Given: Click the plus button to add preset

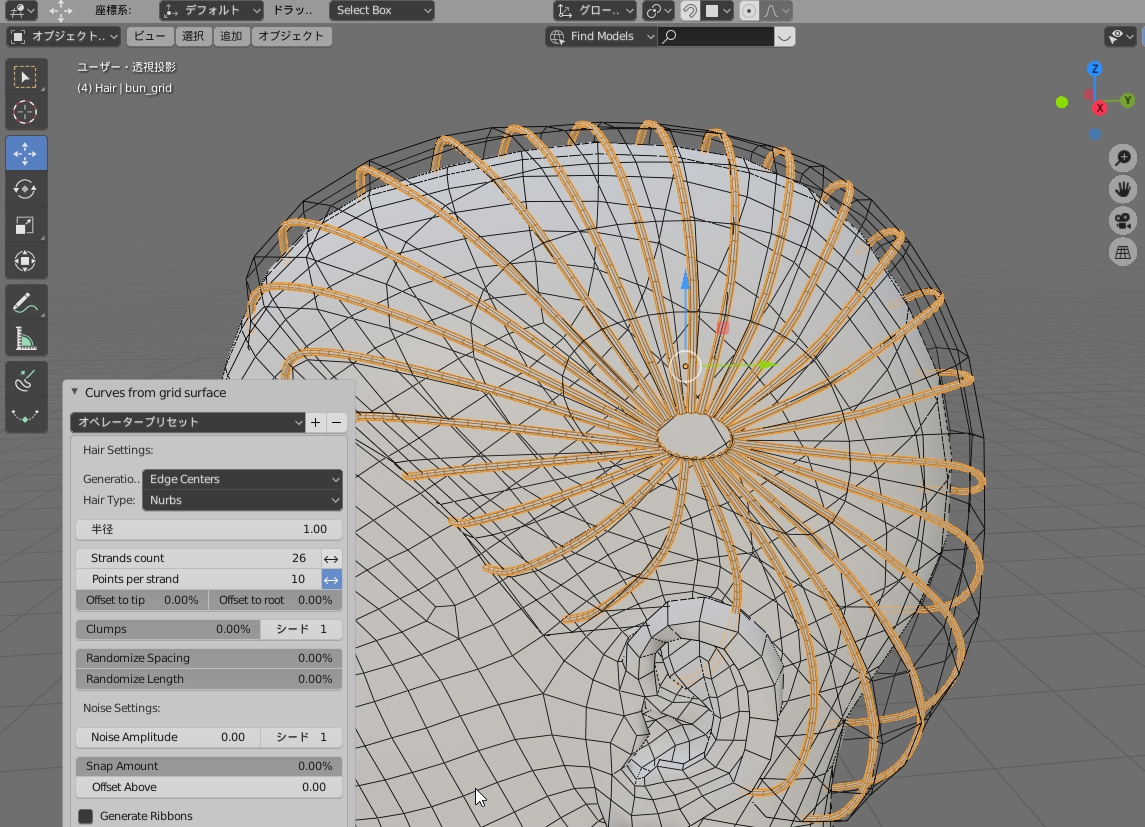Looking at the screenshot, I should (x=315, y=422).
